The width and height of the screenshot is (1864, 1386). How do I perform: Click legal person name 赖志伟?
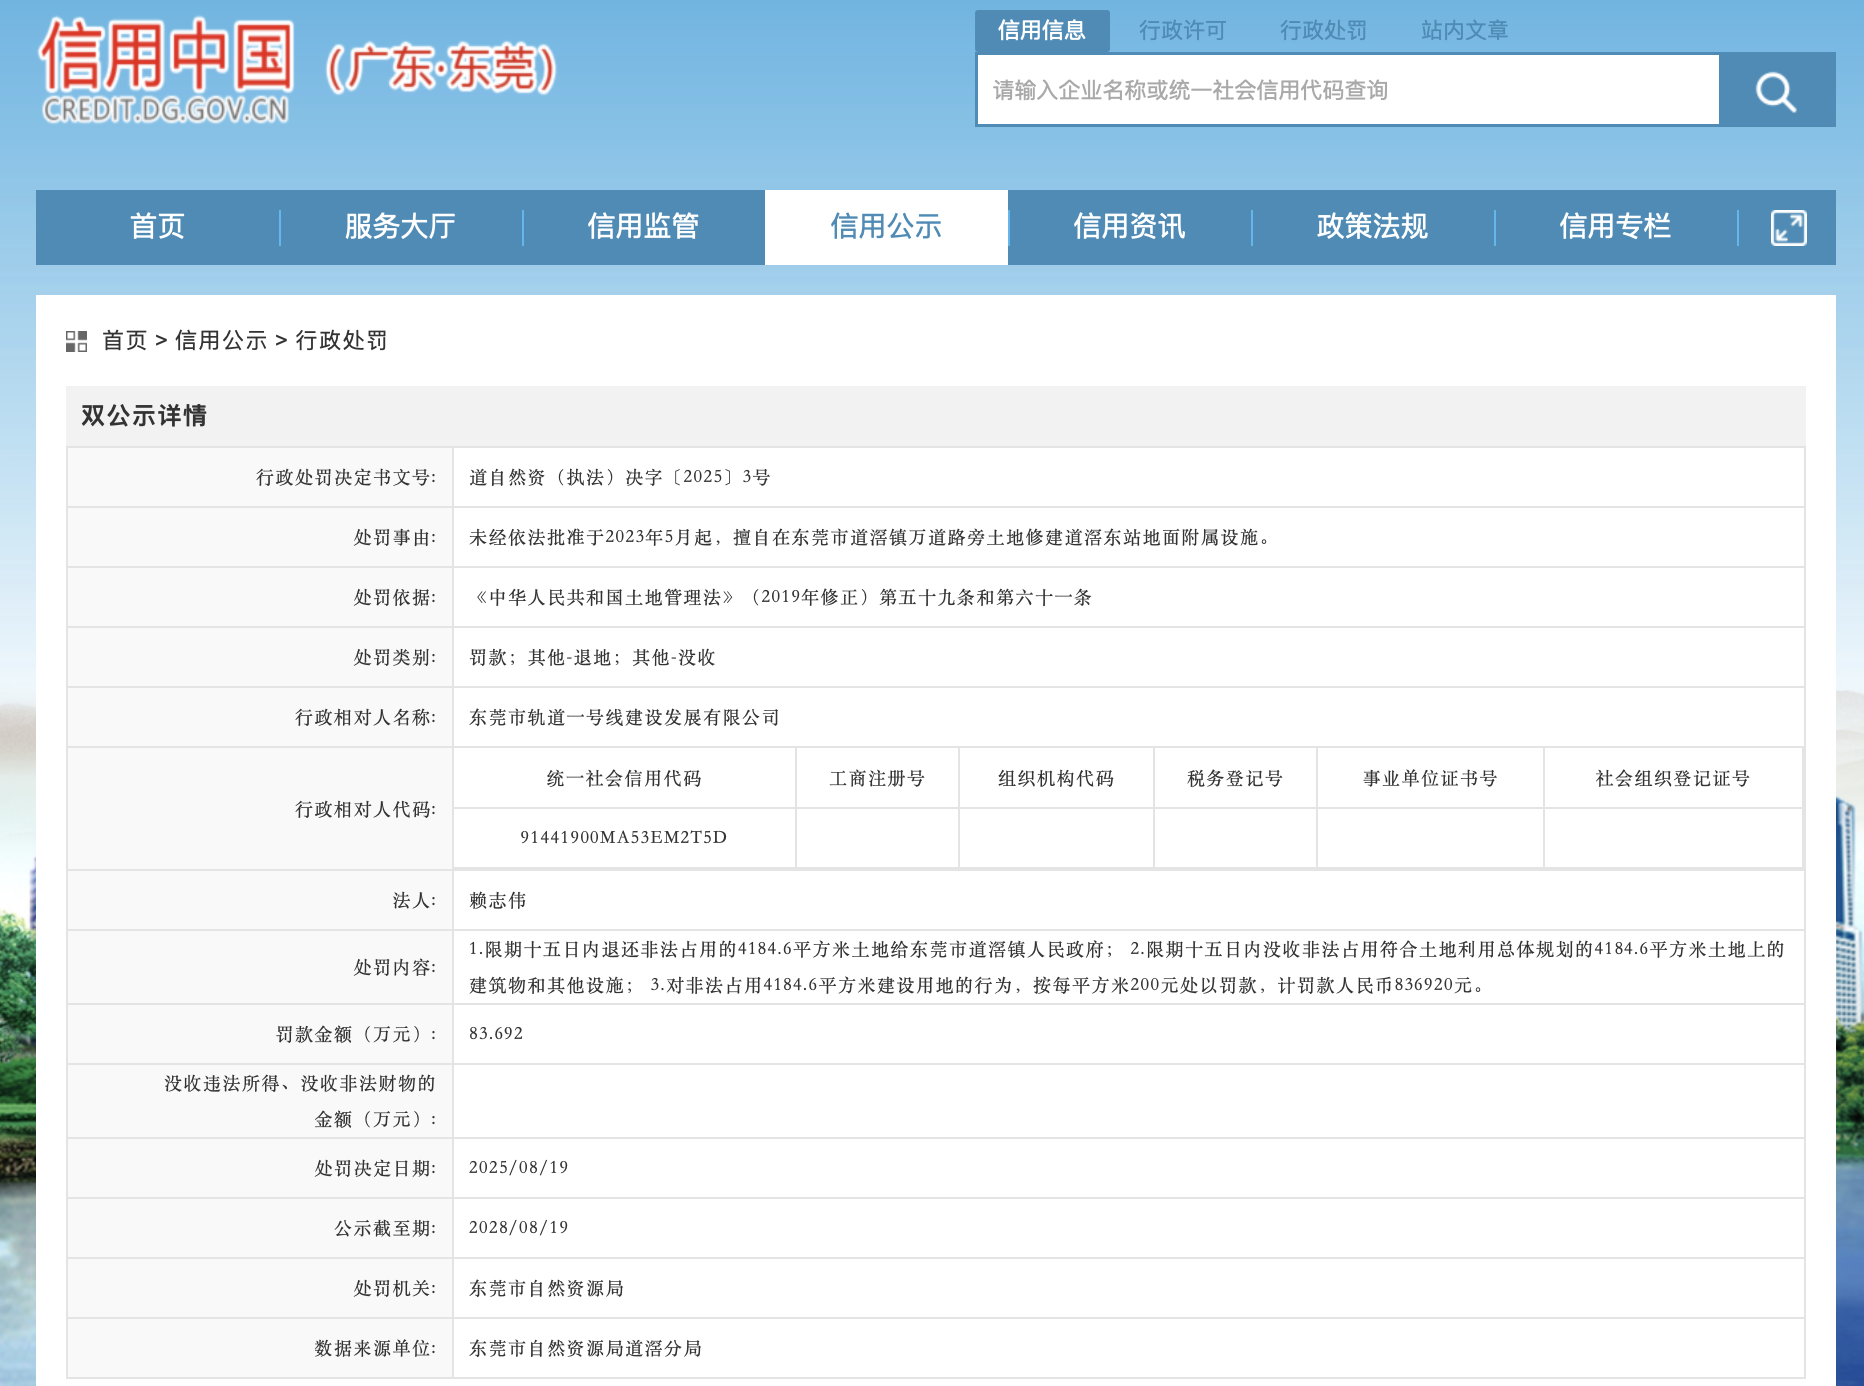point(498,900)
